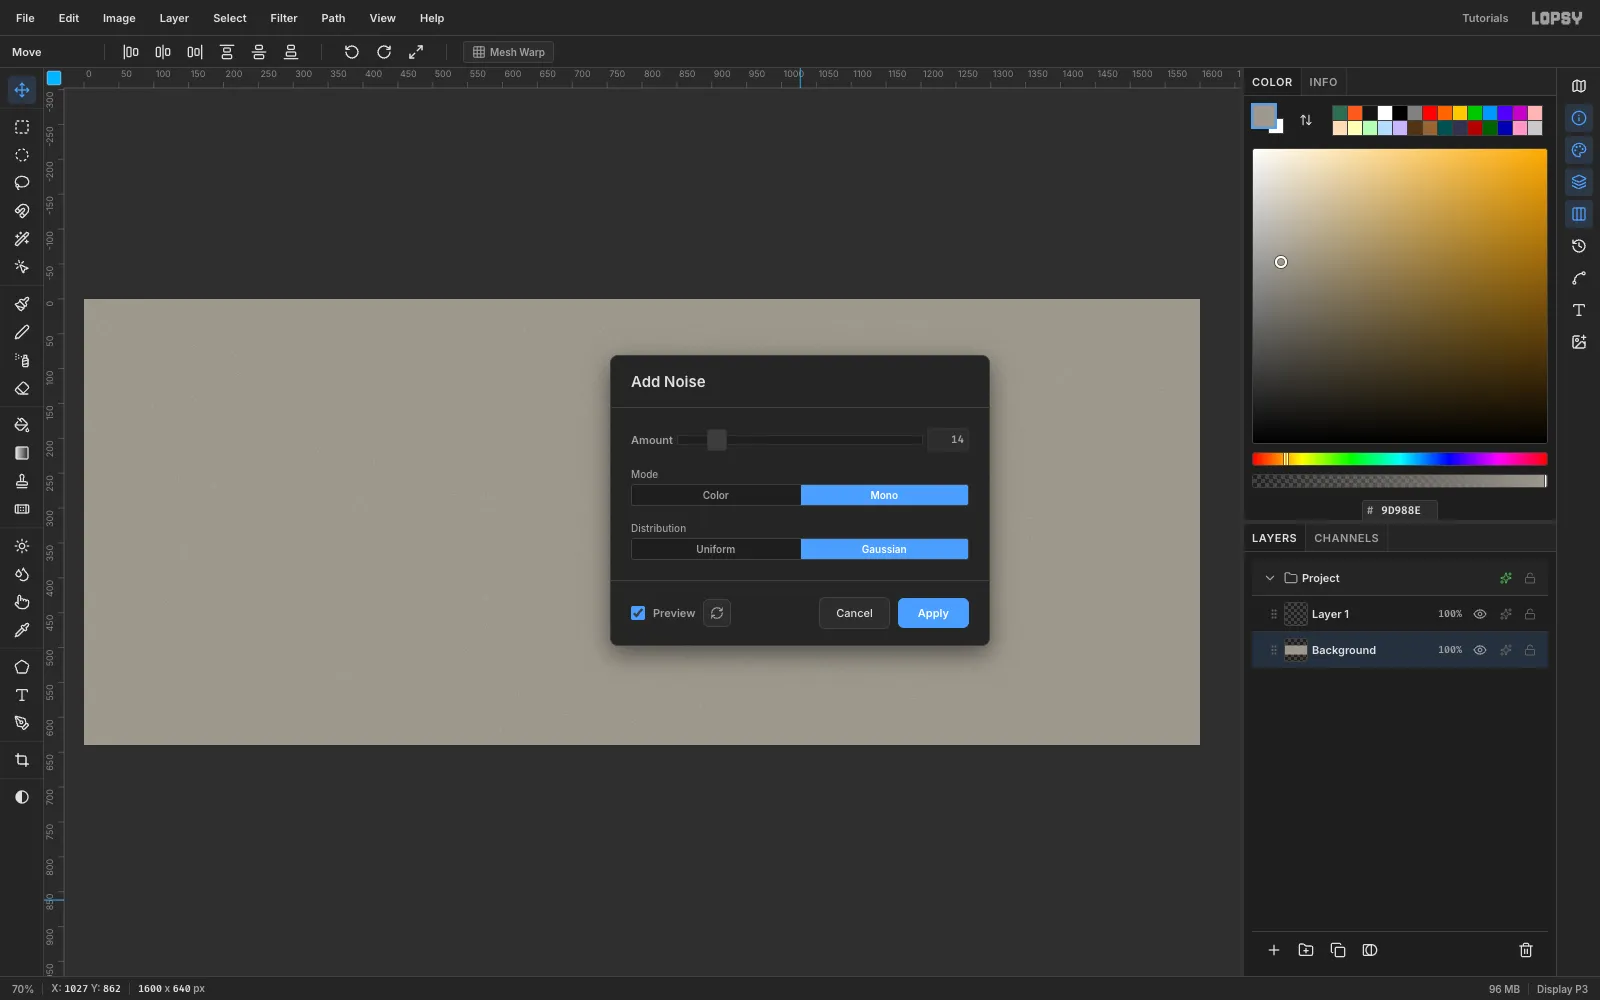This screenshot has width=1600, height=1000.
Task: Select the Move tool in the toolbox
Action: coord(22,90)
